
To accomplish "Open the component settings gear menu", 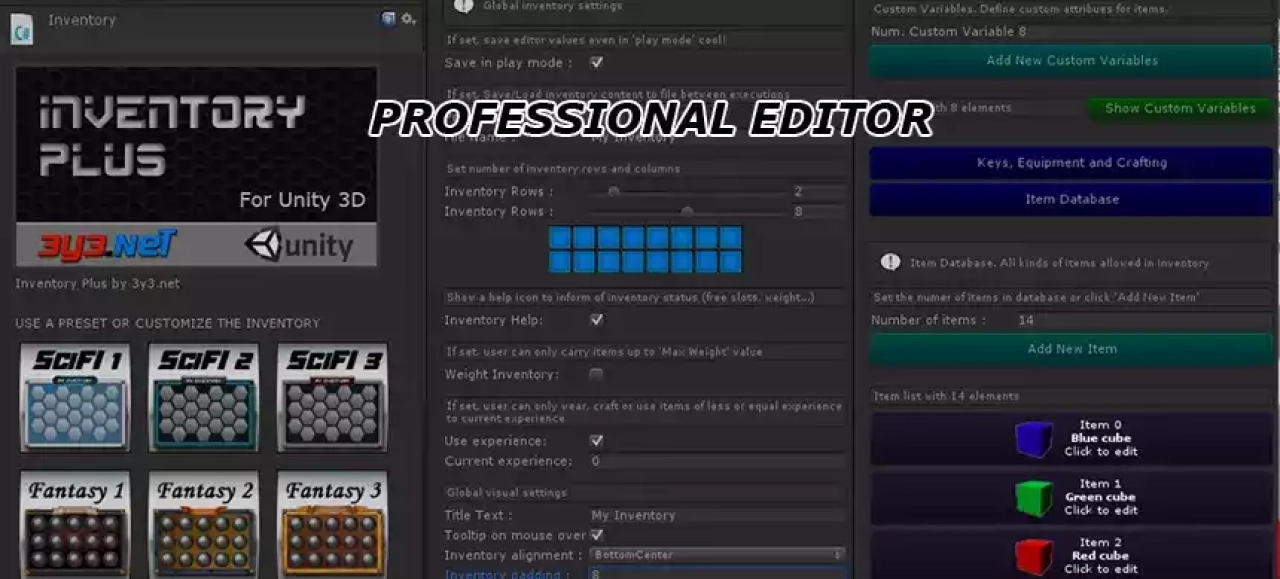I will [x=408, y=18].
